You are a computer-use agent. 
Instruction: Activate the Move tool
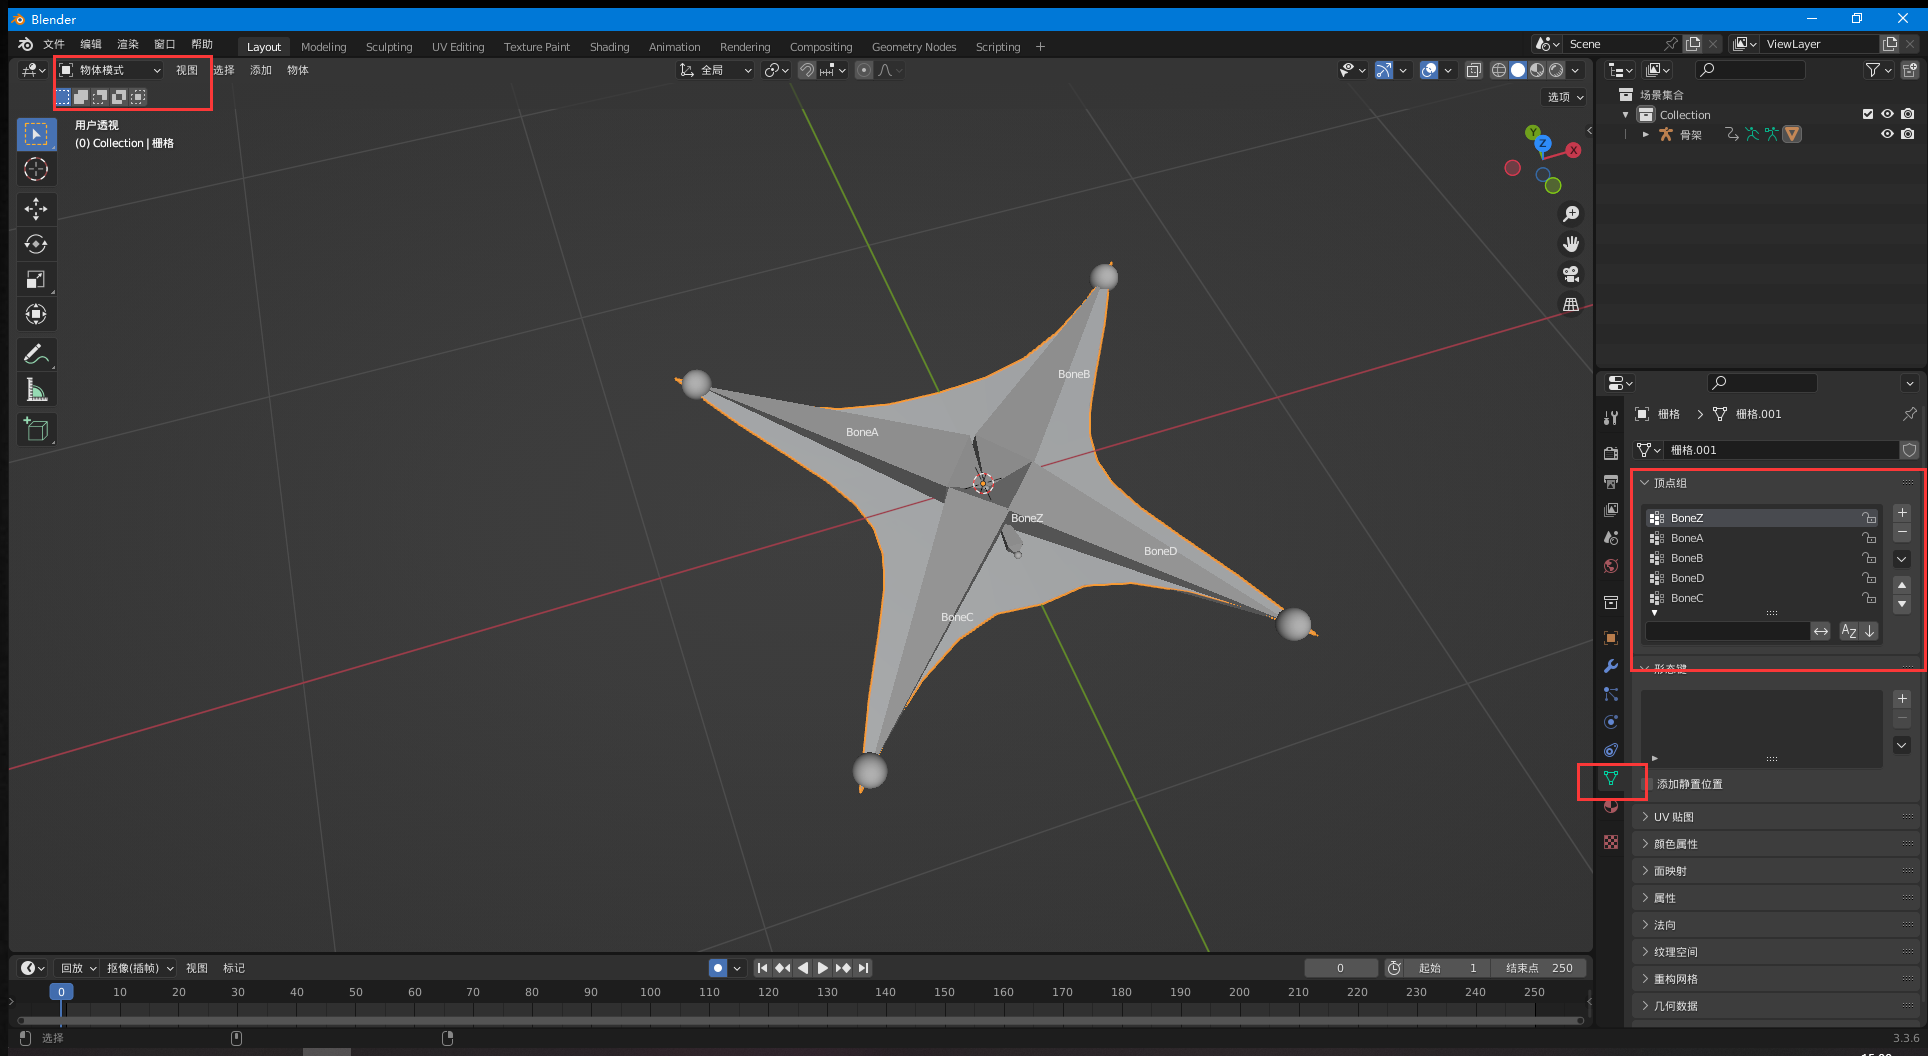coord(36,209)
